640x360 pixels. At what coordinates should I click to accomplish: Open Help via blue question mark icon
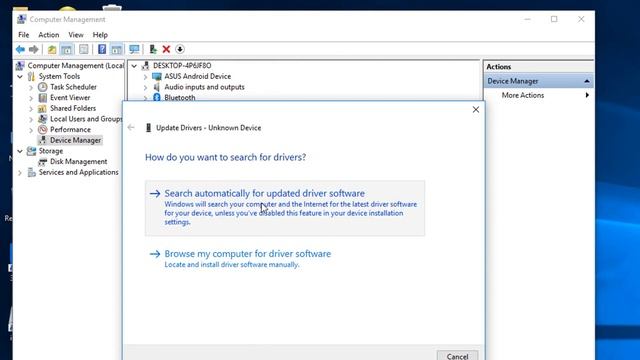point(102,49)
